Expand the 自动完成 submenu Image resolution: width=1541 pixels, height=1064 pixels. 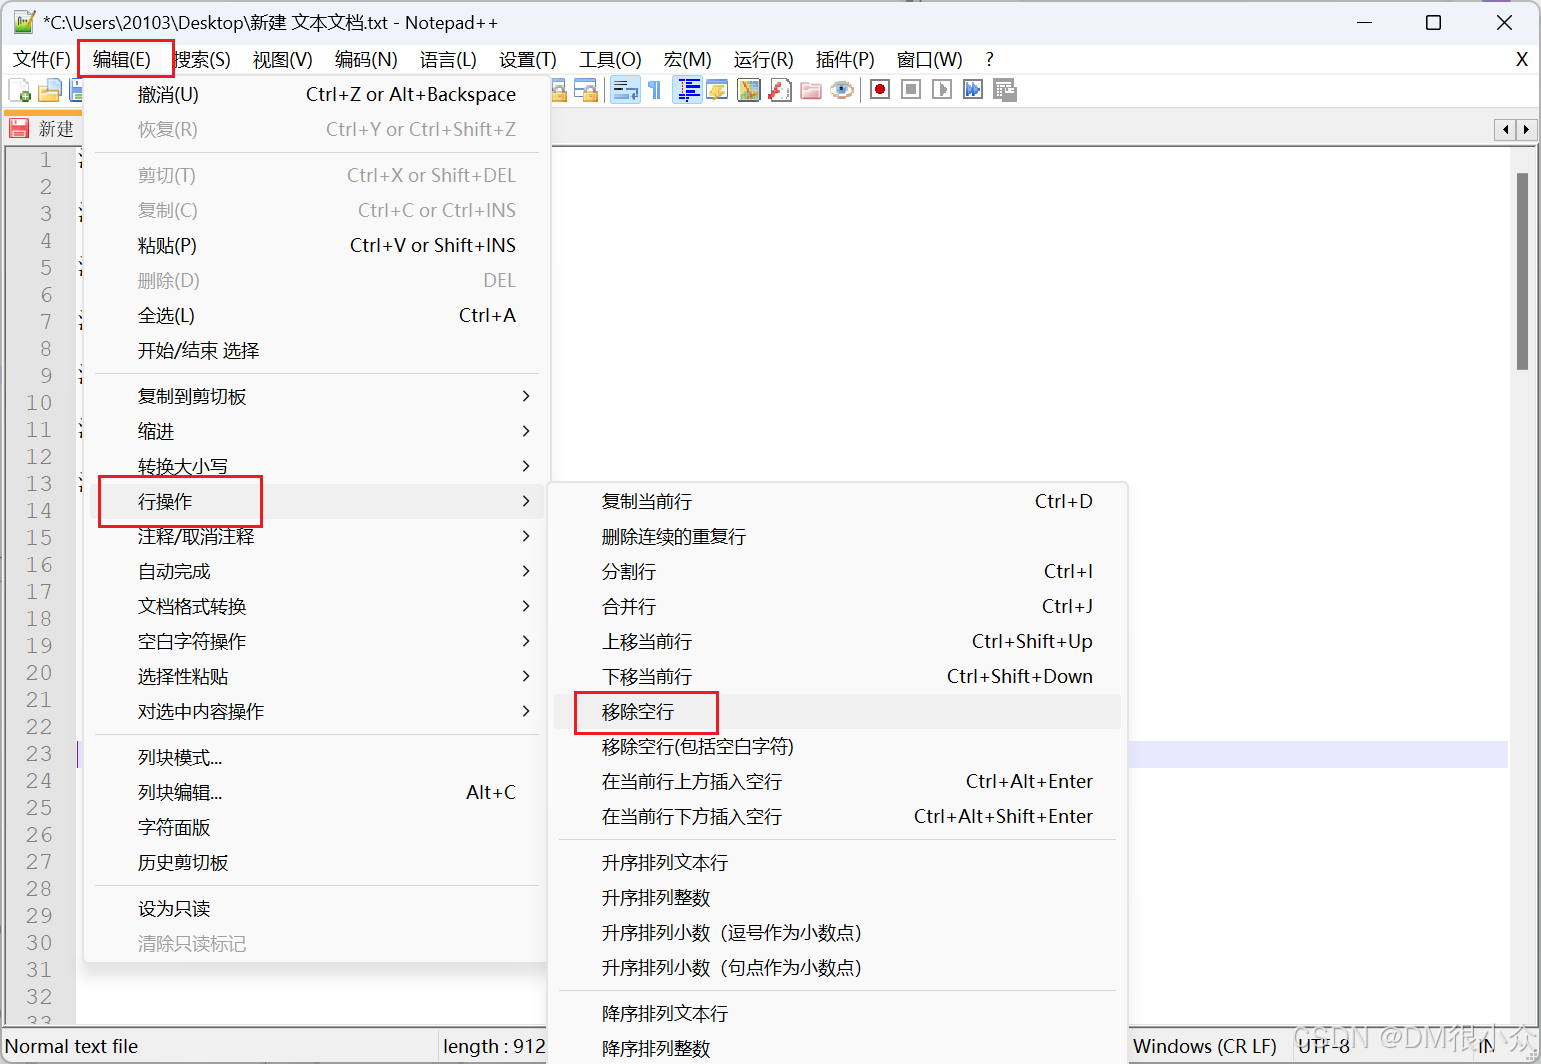click(x=317, y=571)
